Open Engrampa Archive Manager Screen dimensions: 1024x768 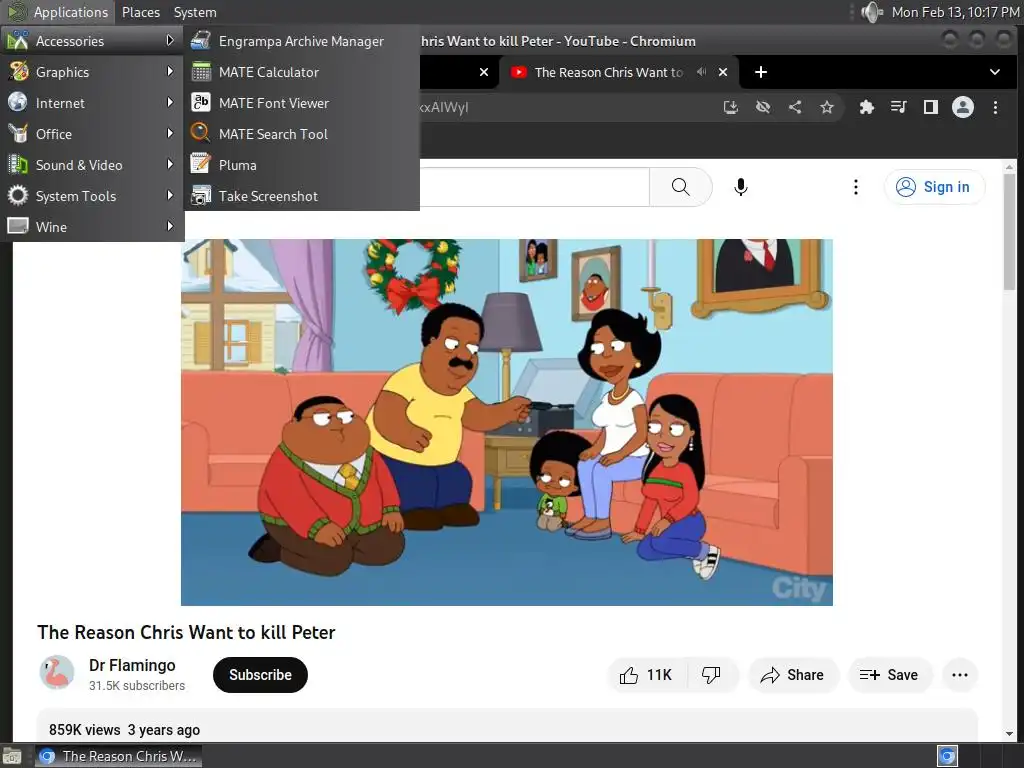tap(301, 41)
